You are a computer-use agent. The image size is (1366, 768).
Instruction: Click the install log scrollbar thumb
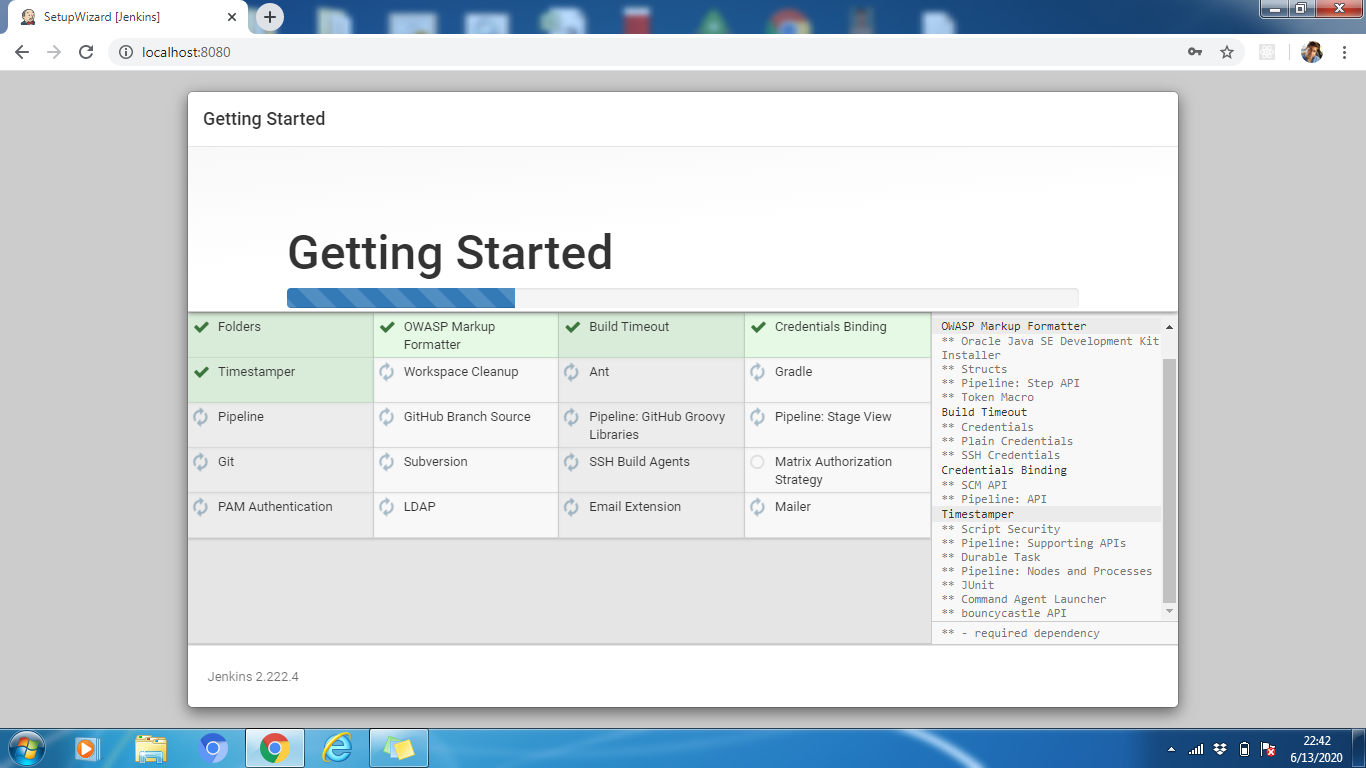(1170, 481)
